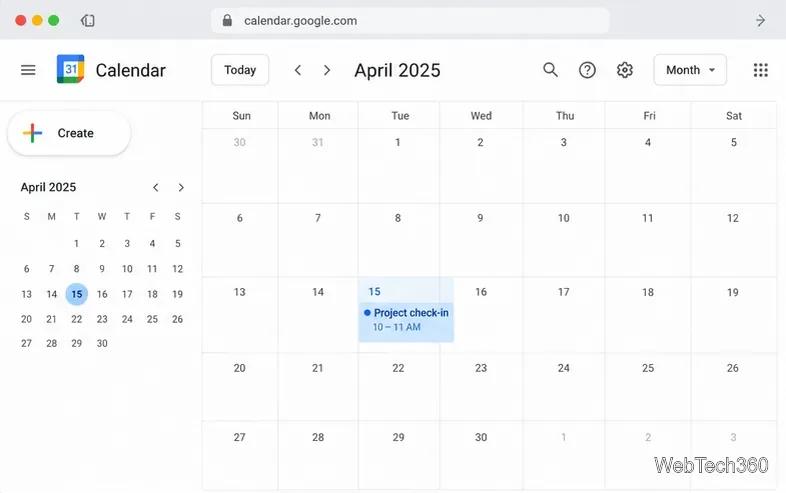This screenshot has width=786, height=493.
Task: Open the main hamburger menu
Action: (x=28, y=70)
